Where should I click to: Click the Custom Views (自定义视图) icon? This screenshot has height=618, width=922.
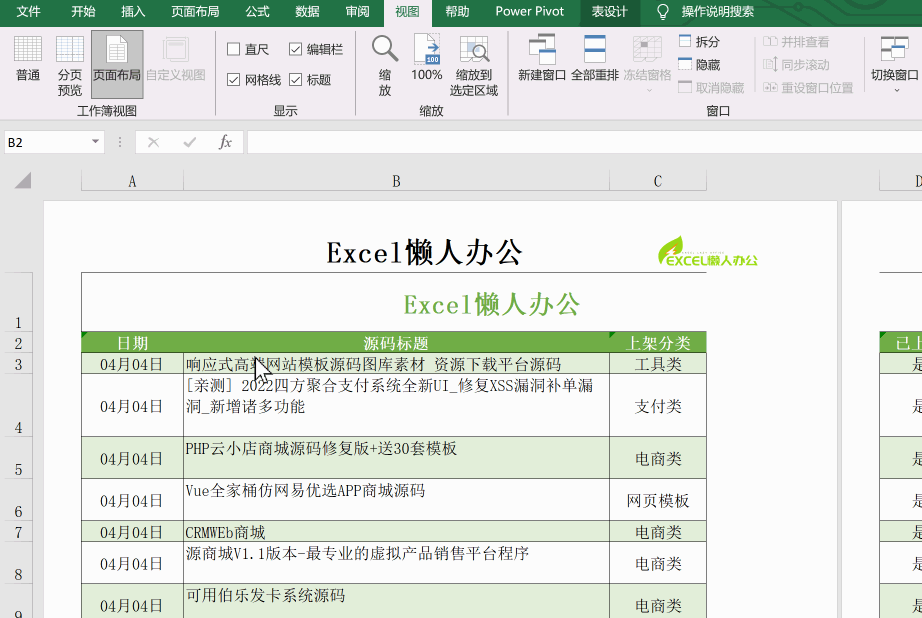coord(176,49)
